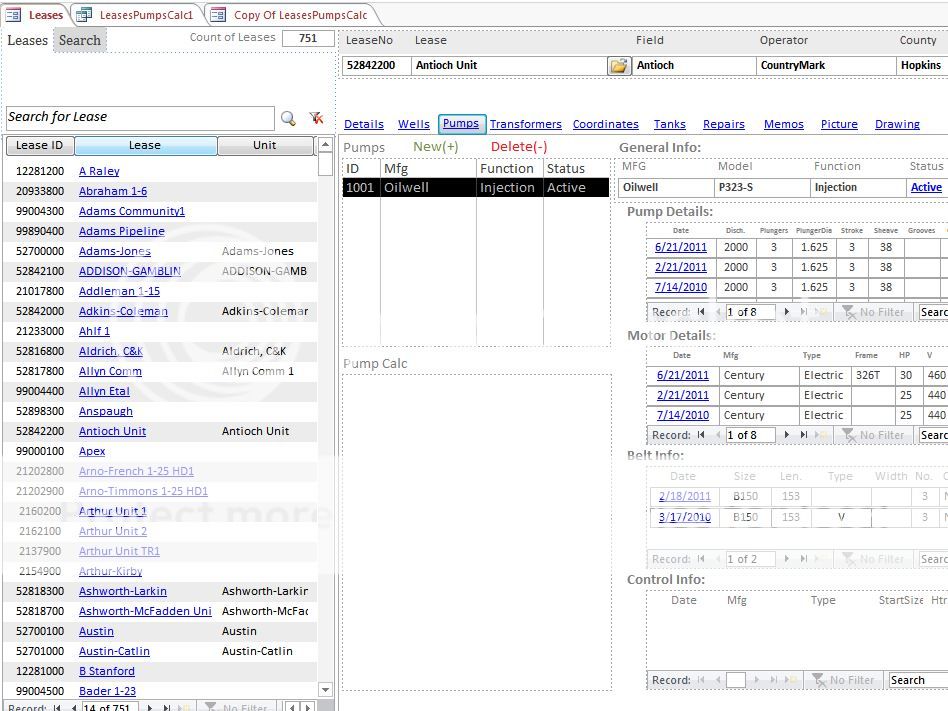948x711 pixels.
Task: Open the folder icon beside Antioch Unit lease
Action: 619,66
